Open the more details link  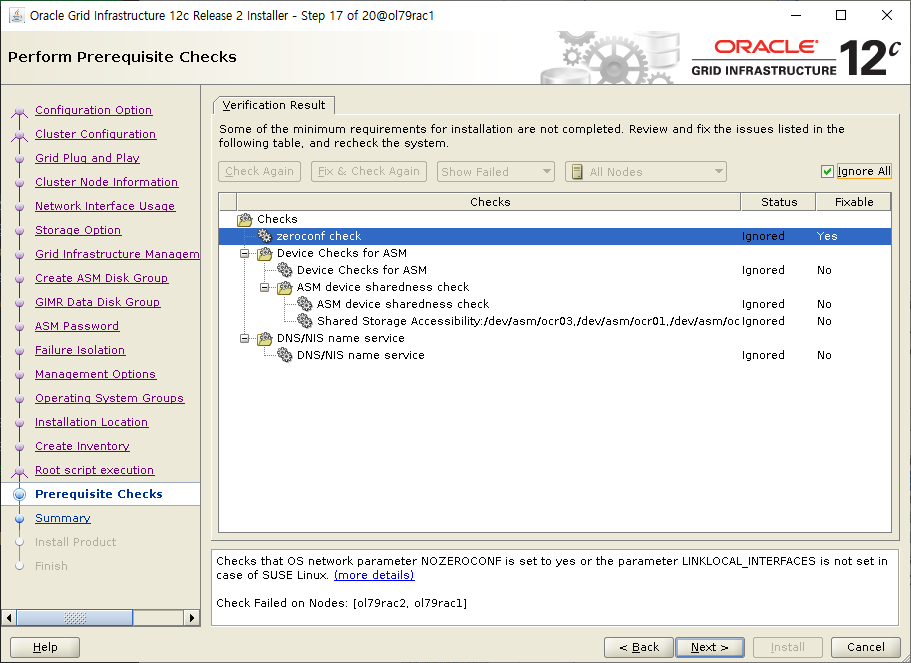pyautogui.click(x=374, y=575)
